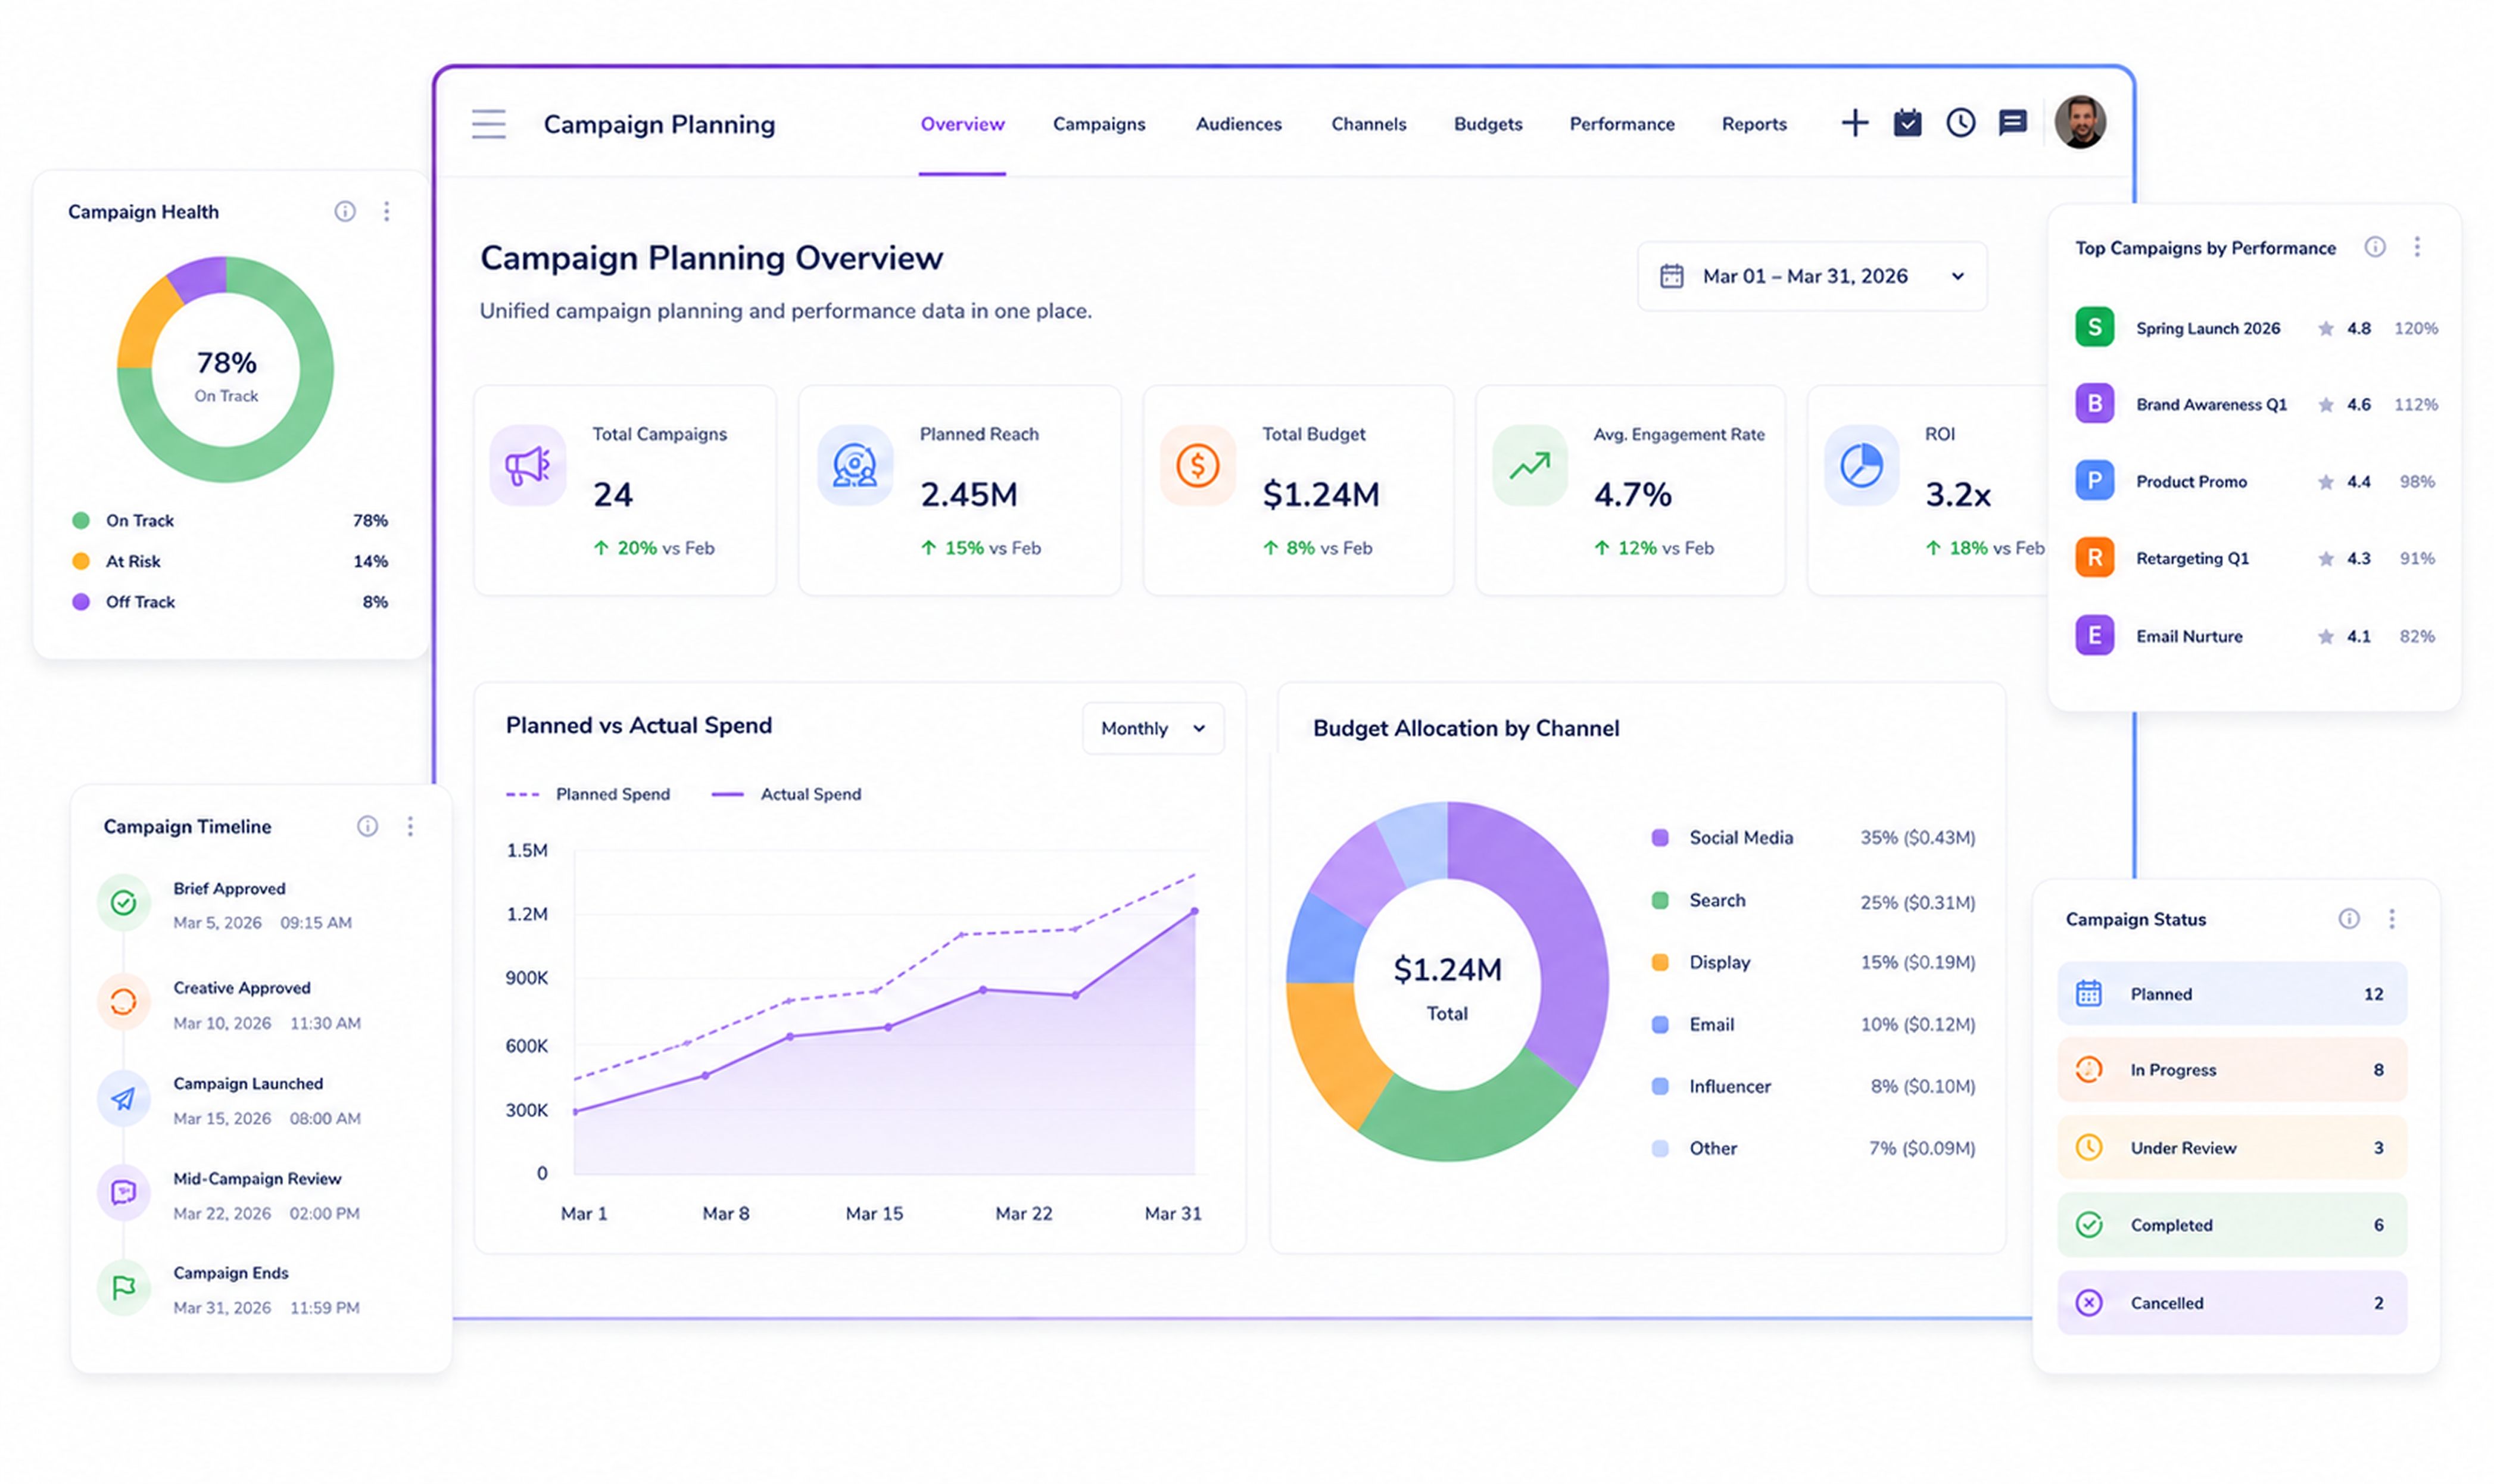
Task: Select the Performance tab
Action: click(1621, 124)
